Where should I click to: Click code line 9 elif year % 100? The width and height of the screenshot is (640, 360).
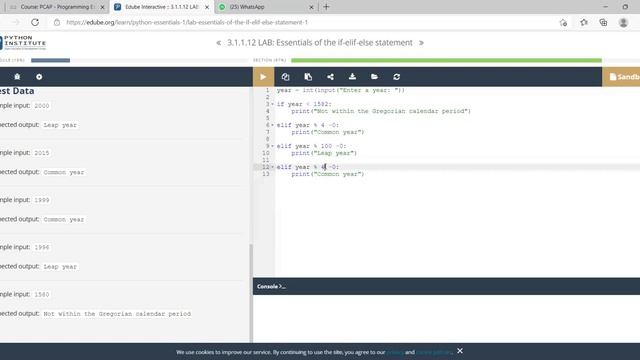tap(311, 146)
